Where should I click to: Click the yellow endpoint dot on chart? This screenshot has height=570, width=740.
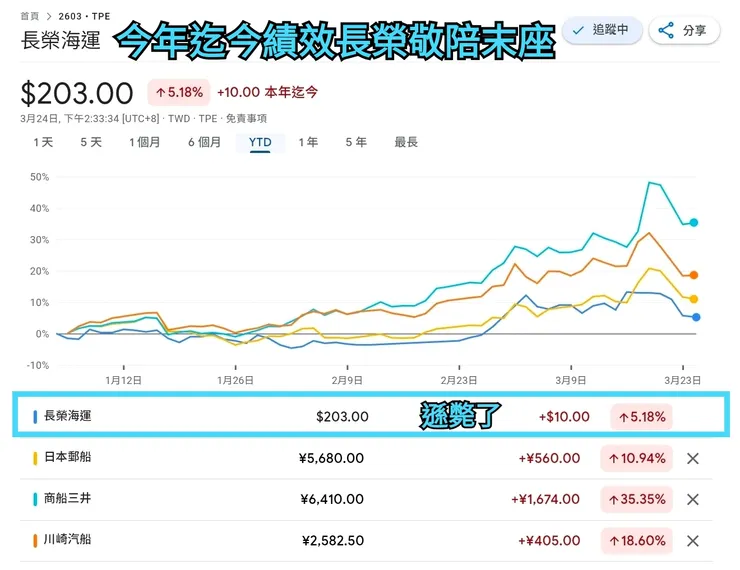pyautogui.click(x=693, y=299)
